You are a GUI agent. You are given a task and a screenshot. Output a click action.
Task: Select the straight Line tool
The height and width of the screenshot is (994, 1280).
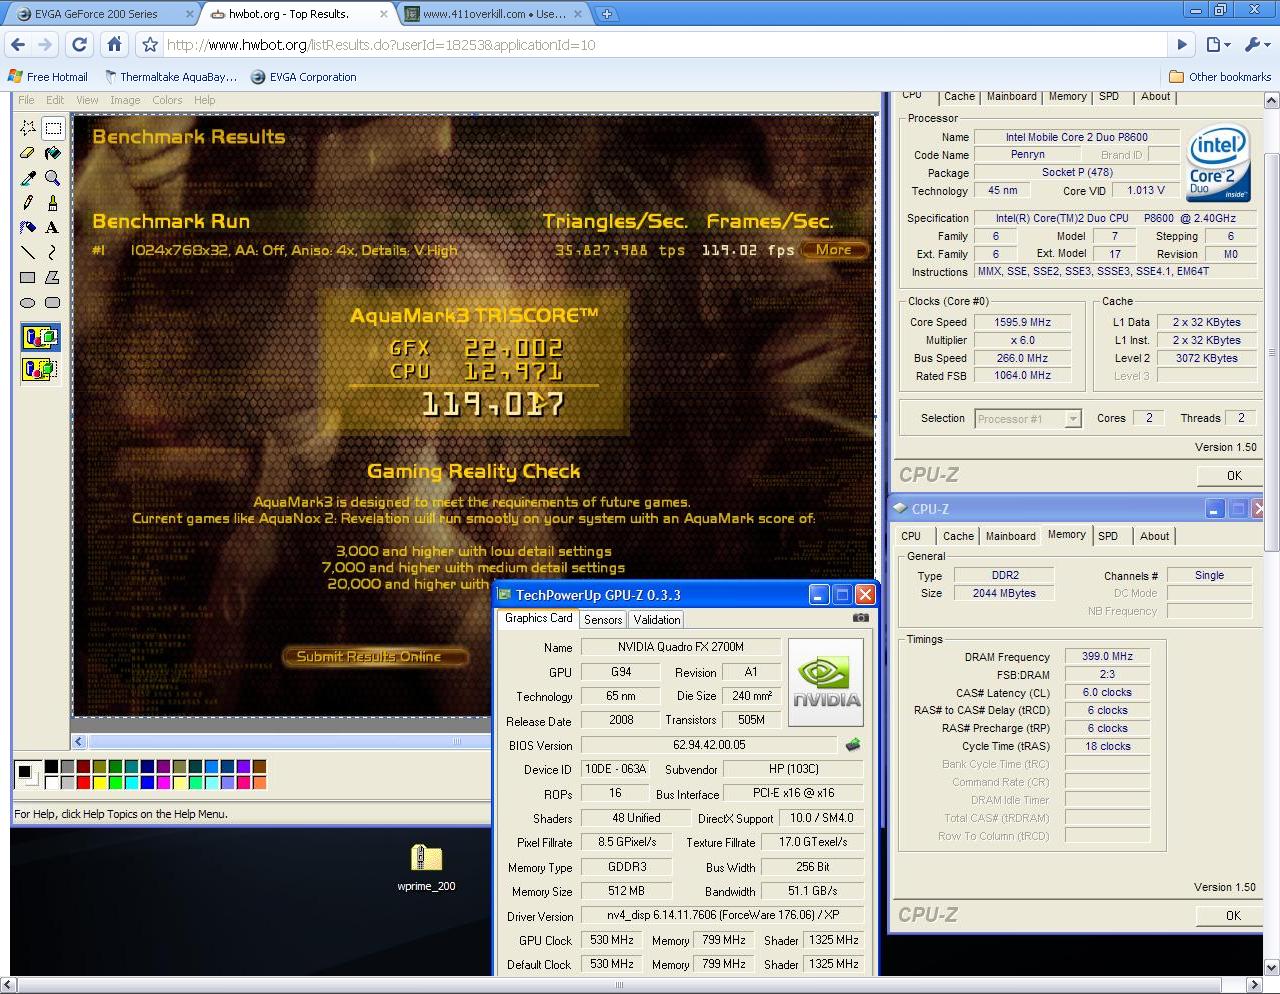(x=28, y=253)
